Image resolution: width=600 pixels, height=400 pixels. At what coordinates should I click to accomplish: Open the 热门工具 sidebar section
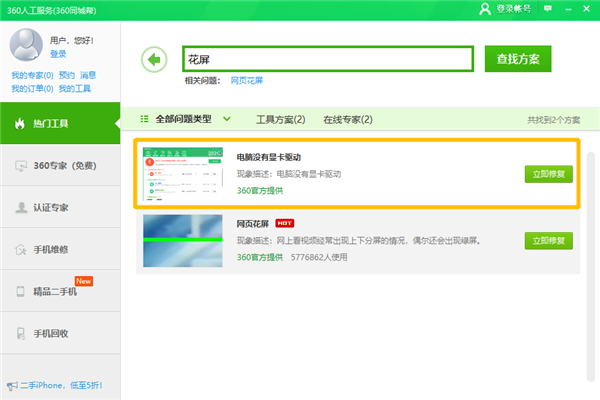[60, 123]
